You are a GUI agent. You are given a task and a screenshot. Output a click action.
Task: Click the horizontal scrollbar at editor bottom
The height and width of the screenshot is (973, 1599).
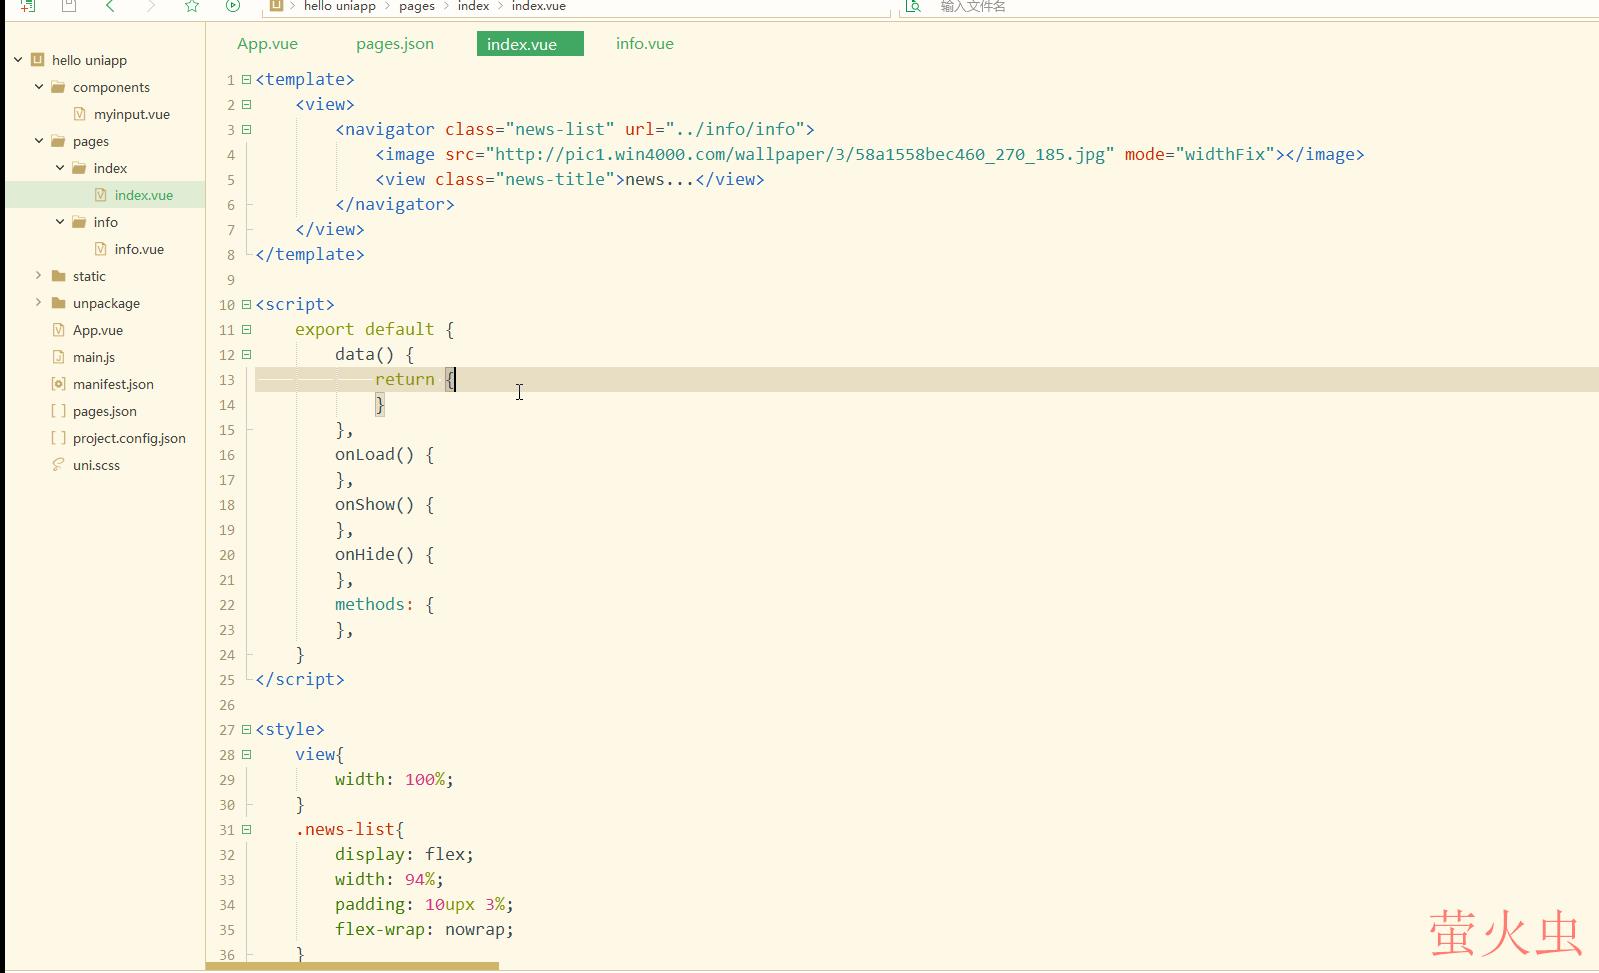tap(352, 966)
